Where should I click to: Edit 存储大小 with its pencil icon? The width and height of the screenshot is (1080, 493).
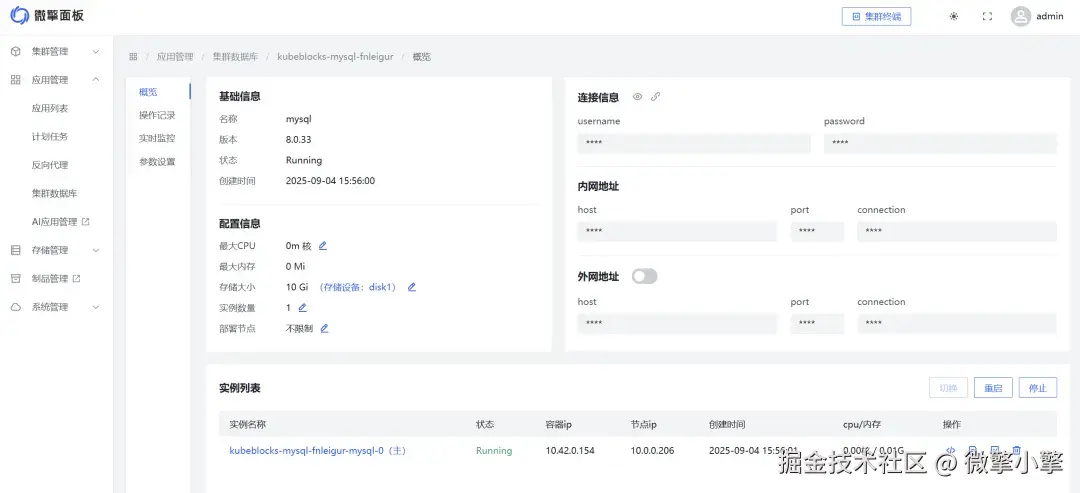pyautogui.click(x=412, y=287)
